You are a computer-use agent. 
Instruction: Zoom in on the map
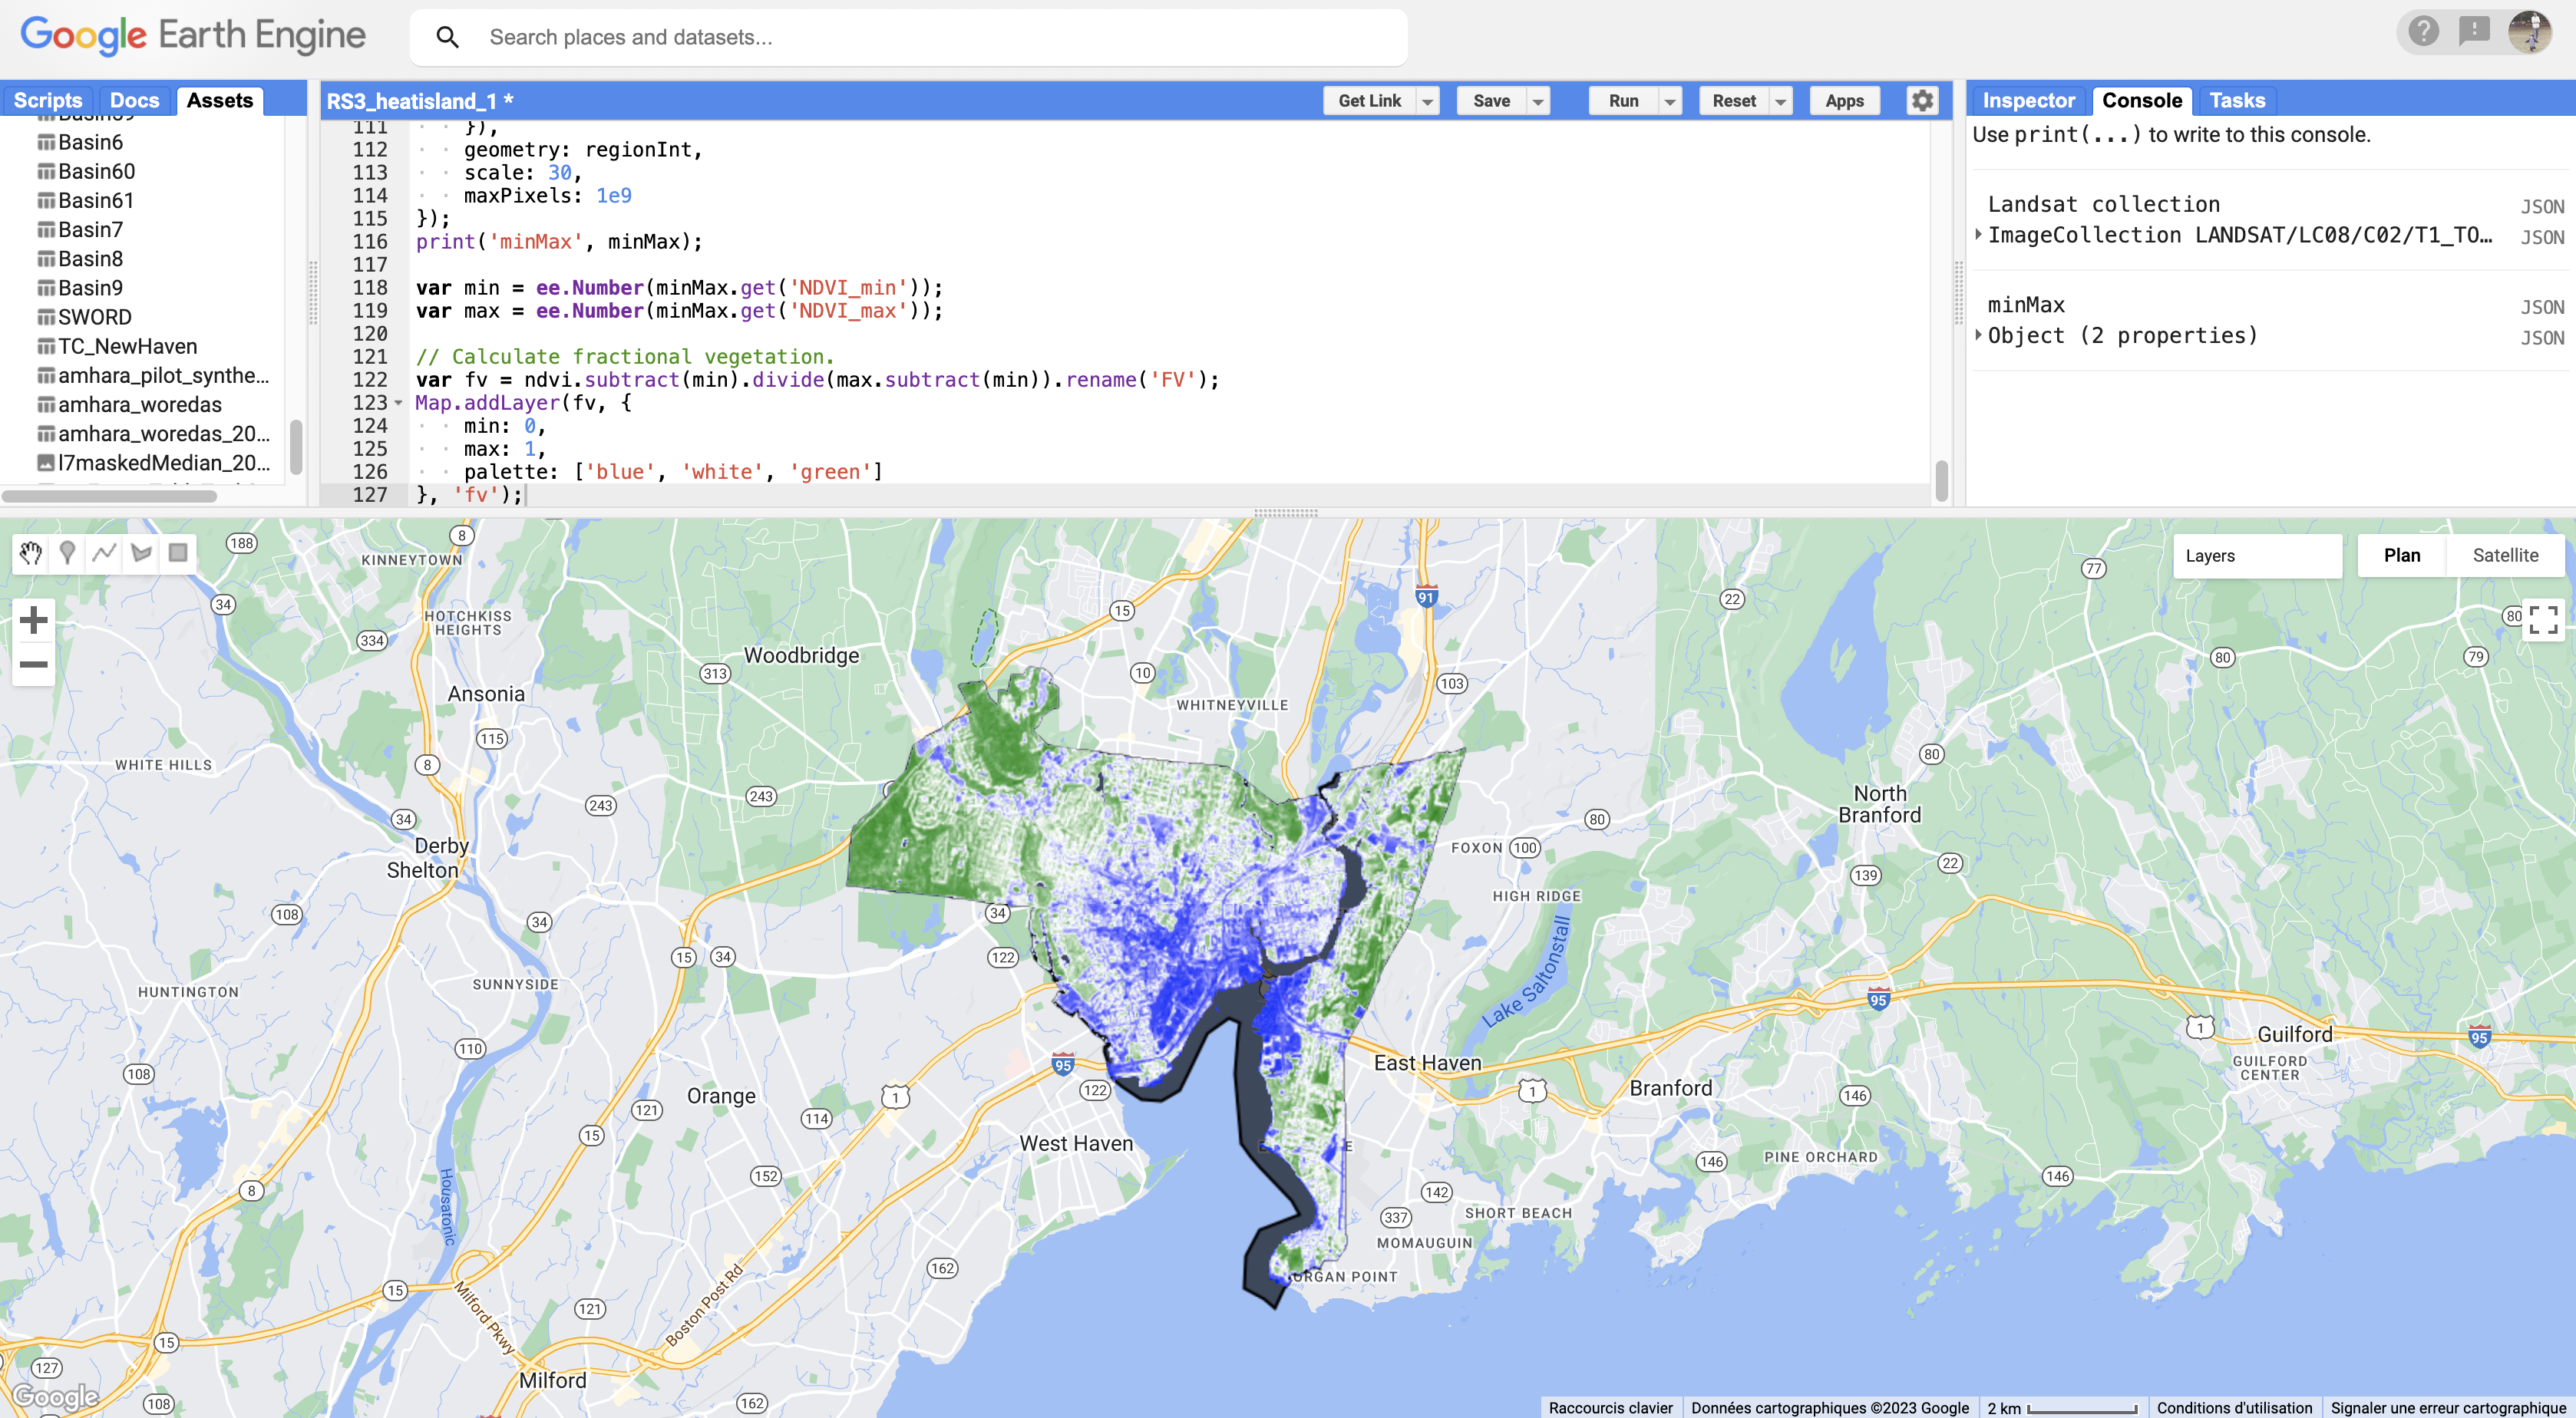pyautogui.click(x=34, y=620)
